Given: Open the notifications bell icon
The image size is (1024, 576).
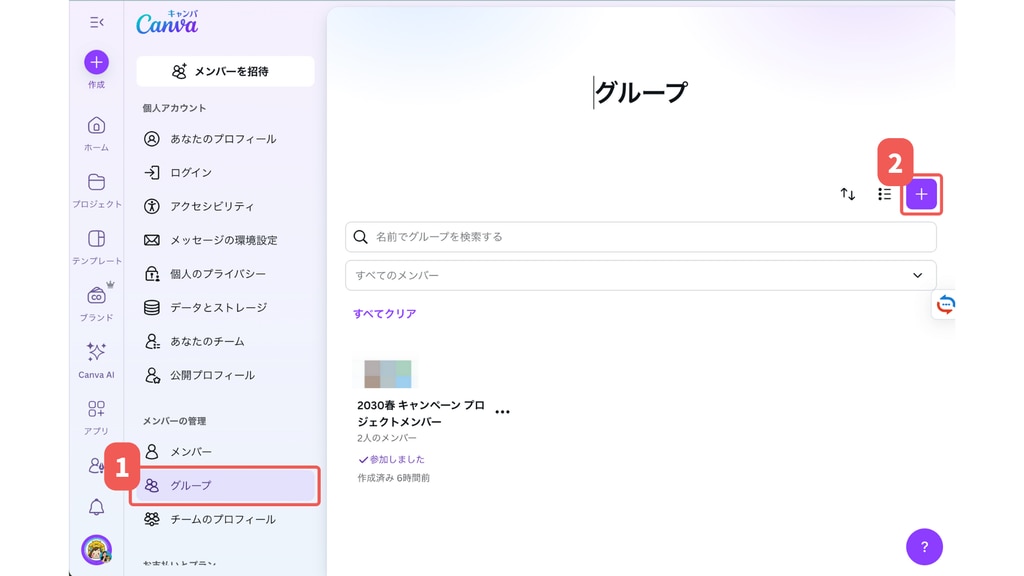Looking at the screenshot, I should pyautogui.click(x=96, y=507).
